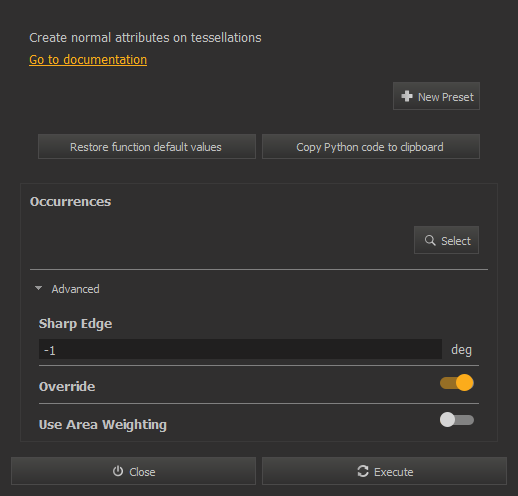This screenshot has height=496, width=518.
Task: Click the plus icon on New Preset
Action: (407, 96)
